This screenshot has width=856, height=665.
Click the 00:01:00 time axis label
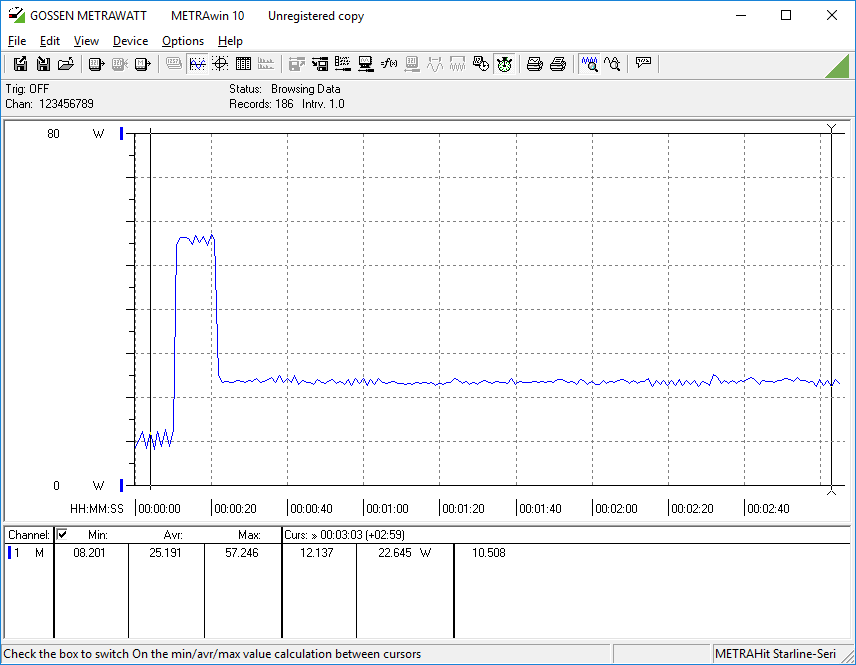click(387, 509)
